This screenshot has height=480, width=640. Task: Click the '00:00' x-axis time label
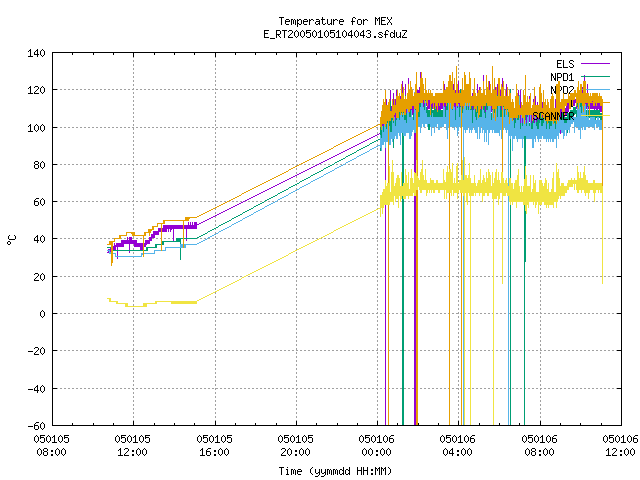click(x=376, y=452)
